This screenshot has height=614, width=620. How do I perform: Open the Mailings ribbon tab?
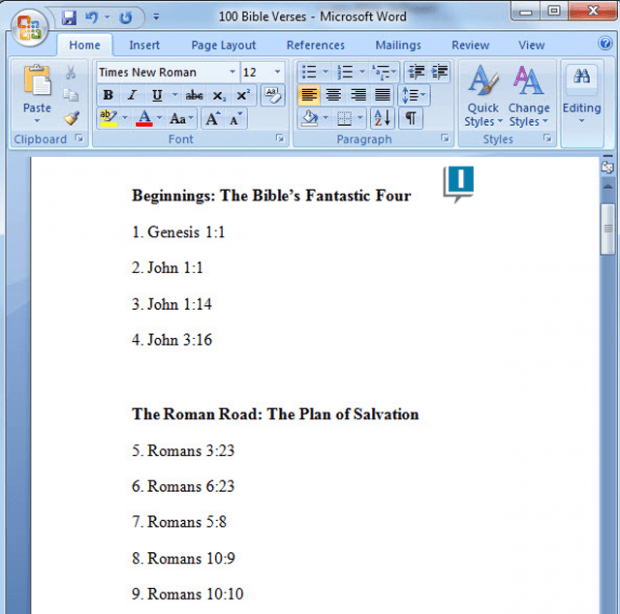tap(398, 45)
